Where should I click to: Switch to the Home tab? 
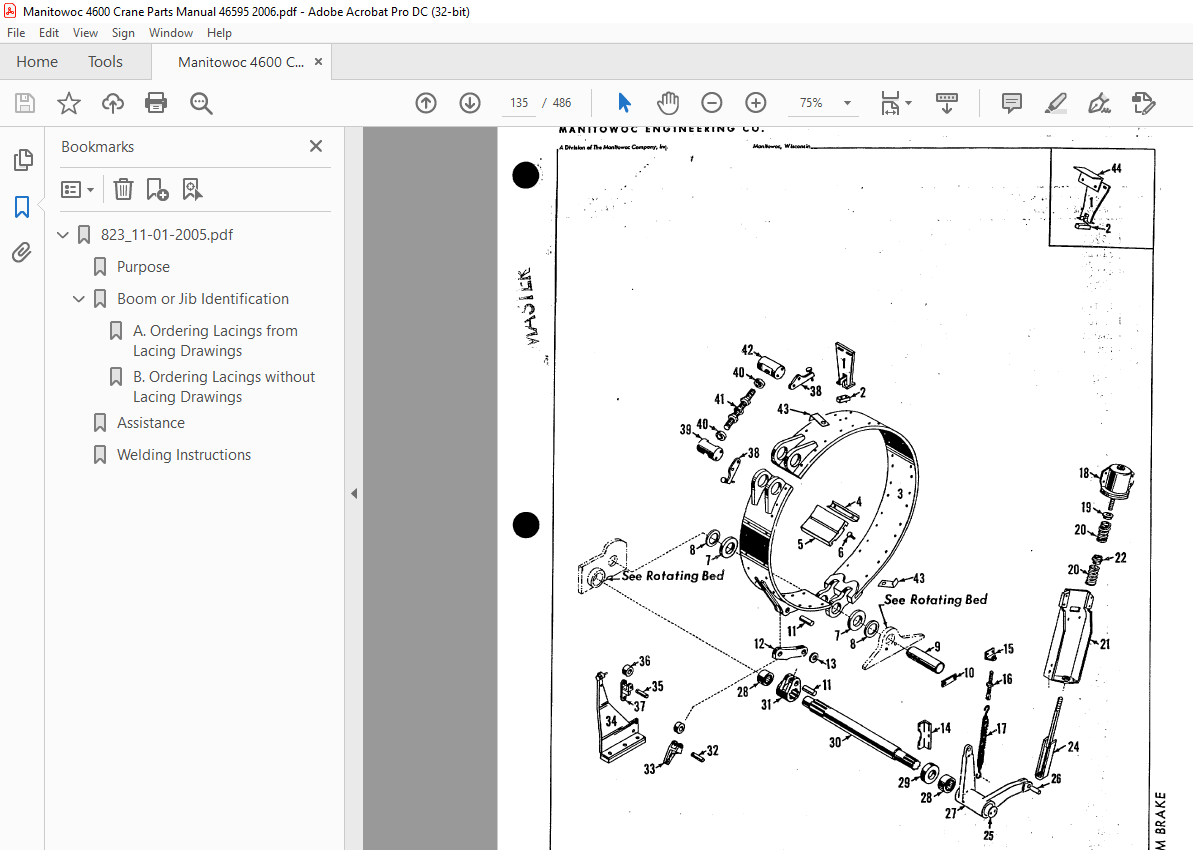pos(37,62)
